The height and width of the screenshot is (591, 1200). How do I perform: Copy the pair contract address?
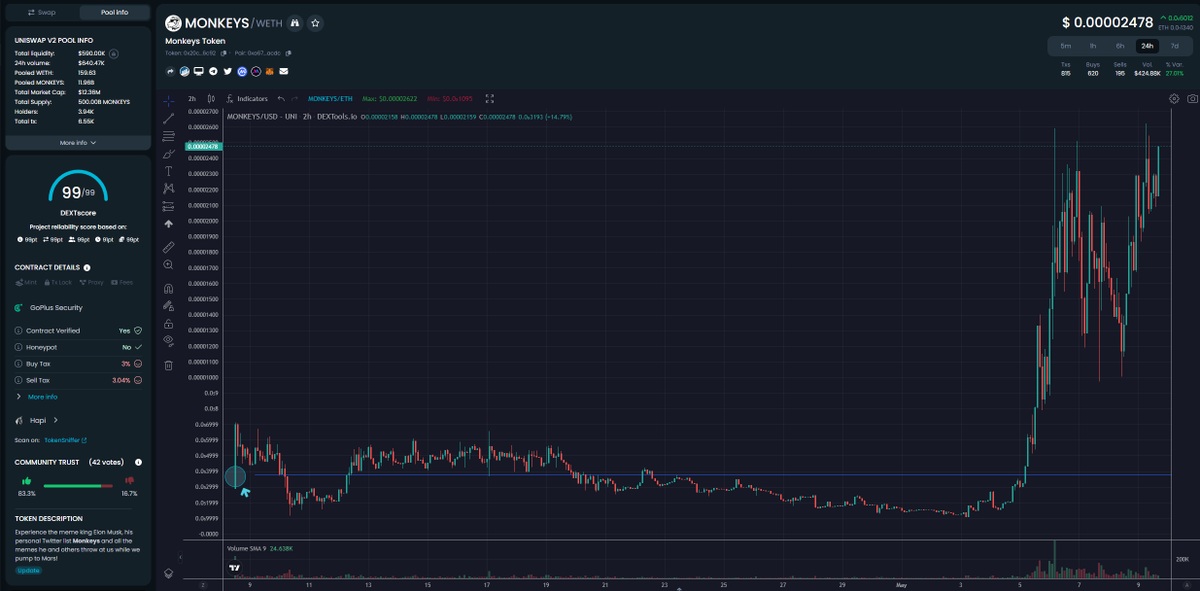coord(288,53)
